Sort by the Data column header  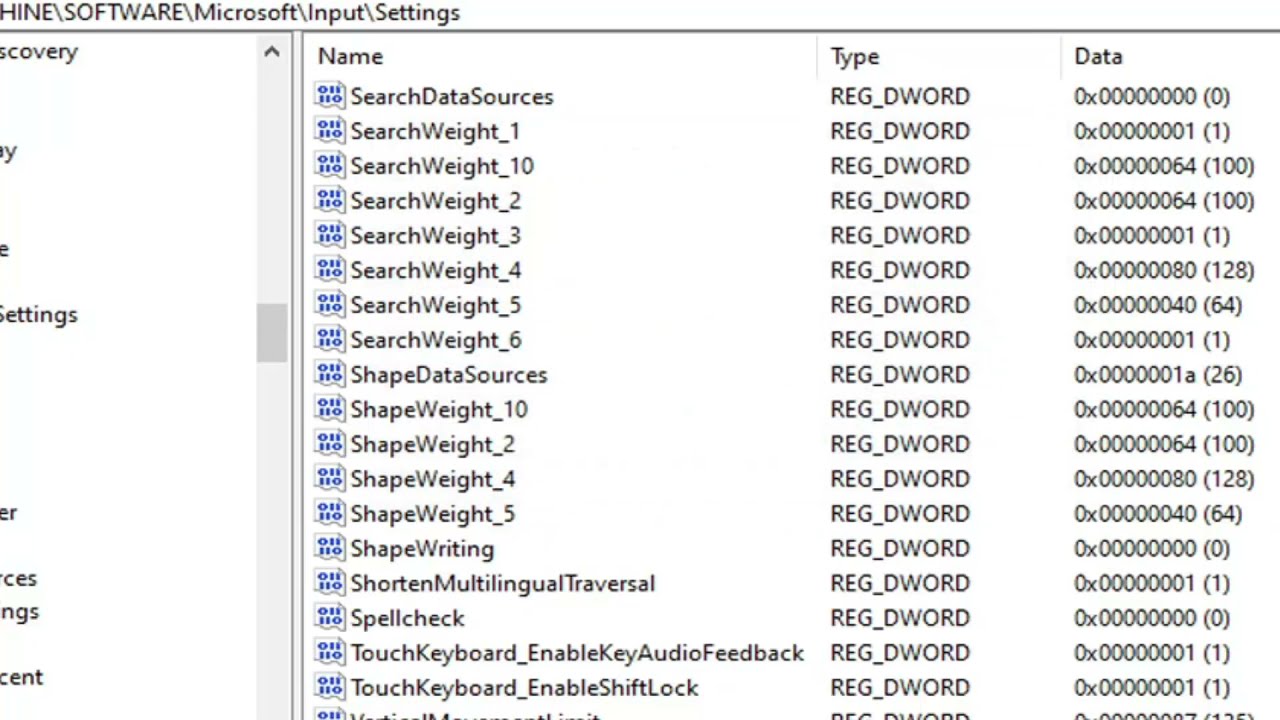pyautogui.click(x=1172, y=57)
